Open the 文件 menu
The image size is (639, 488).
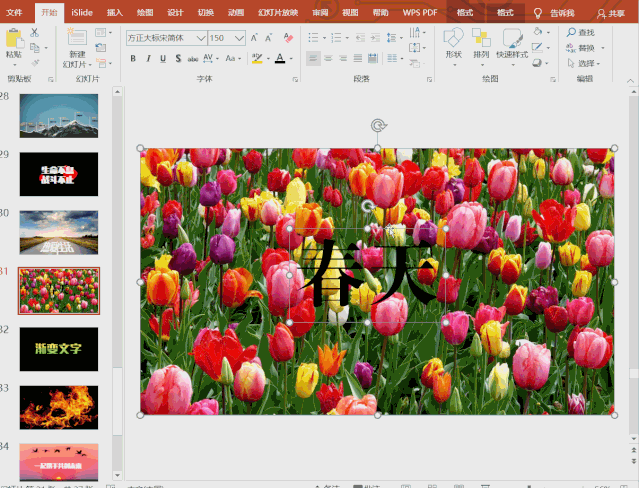pyautogui.click(x=14, y=13)
